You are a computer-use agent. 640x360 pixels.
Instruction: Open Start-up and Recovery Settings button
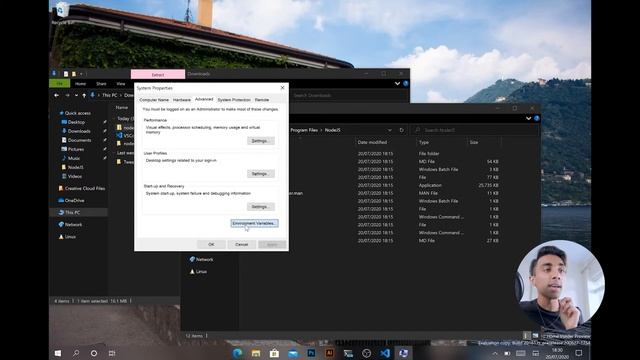pyautogui.click(x=260, y=207)
